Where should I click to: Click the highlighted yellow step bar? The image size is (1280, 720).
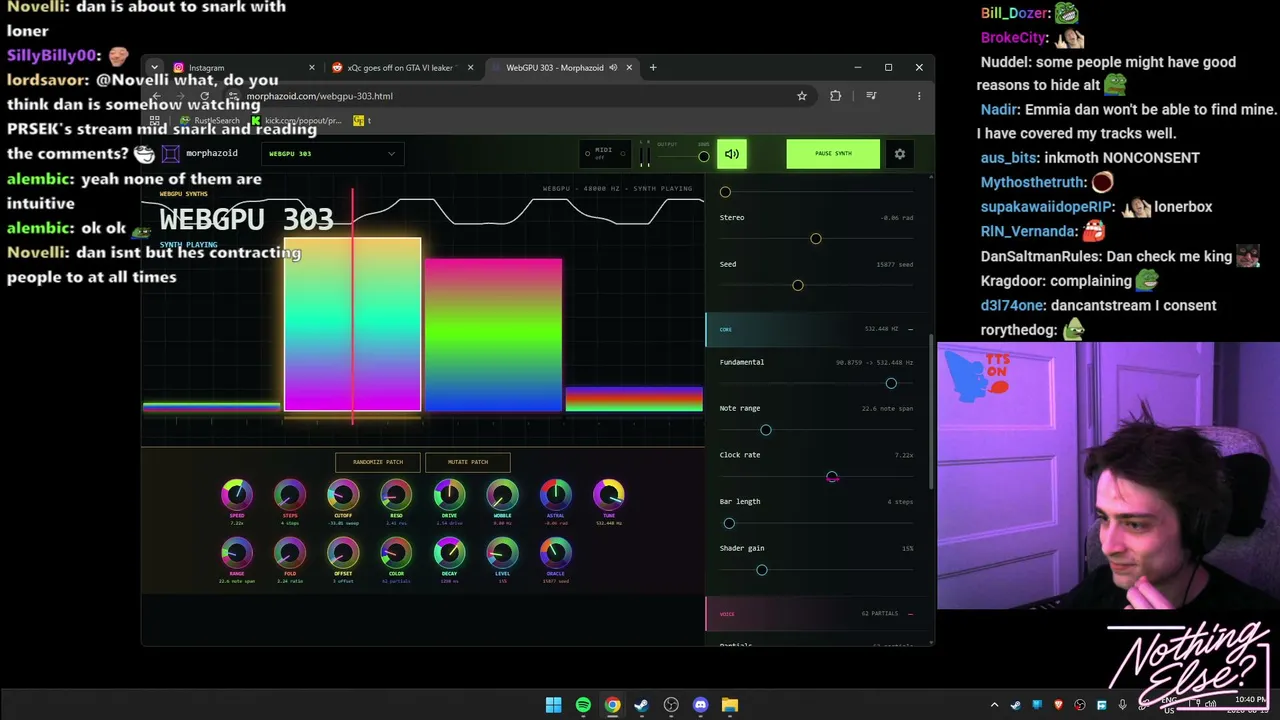point(352,325)
